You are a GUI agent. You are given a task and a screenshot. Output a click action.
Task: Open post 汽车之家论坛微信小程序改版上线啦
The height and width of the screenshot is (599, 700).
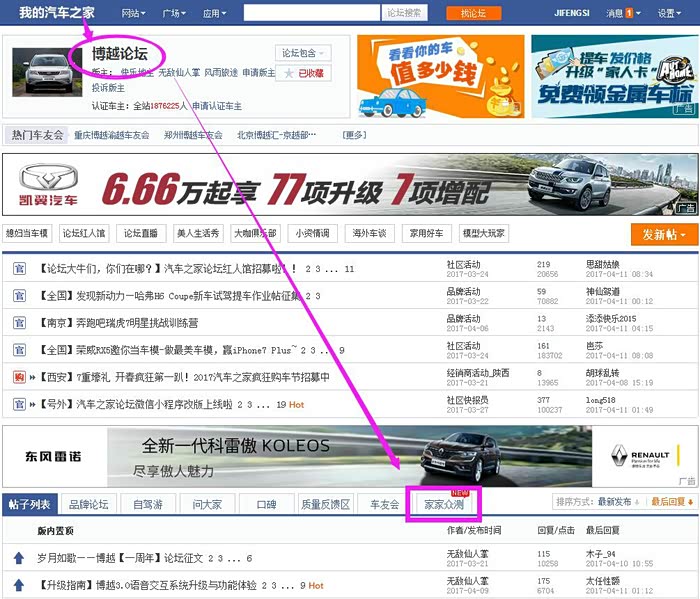tap(136, 404)
